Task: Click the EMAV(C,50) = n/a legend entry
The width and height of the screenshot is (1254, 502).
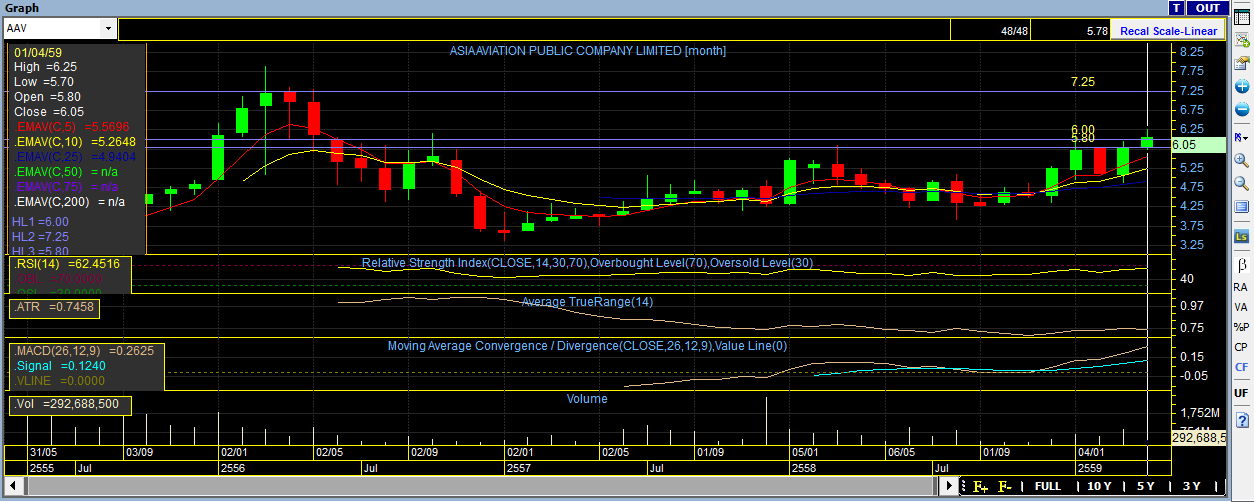Action: pos(68,172)
